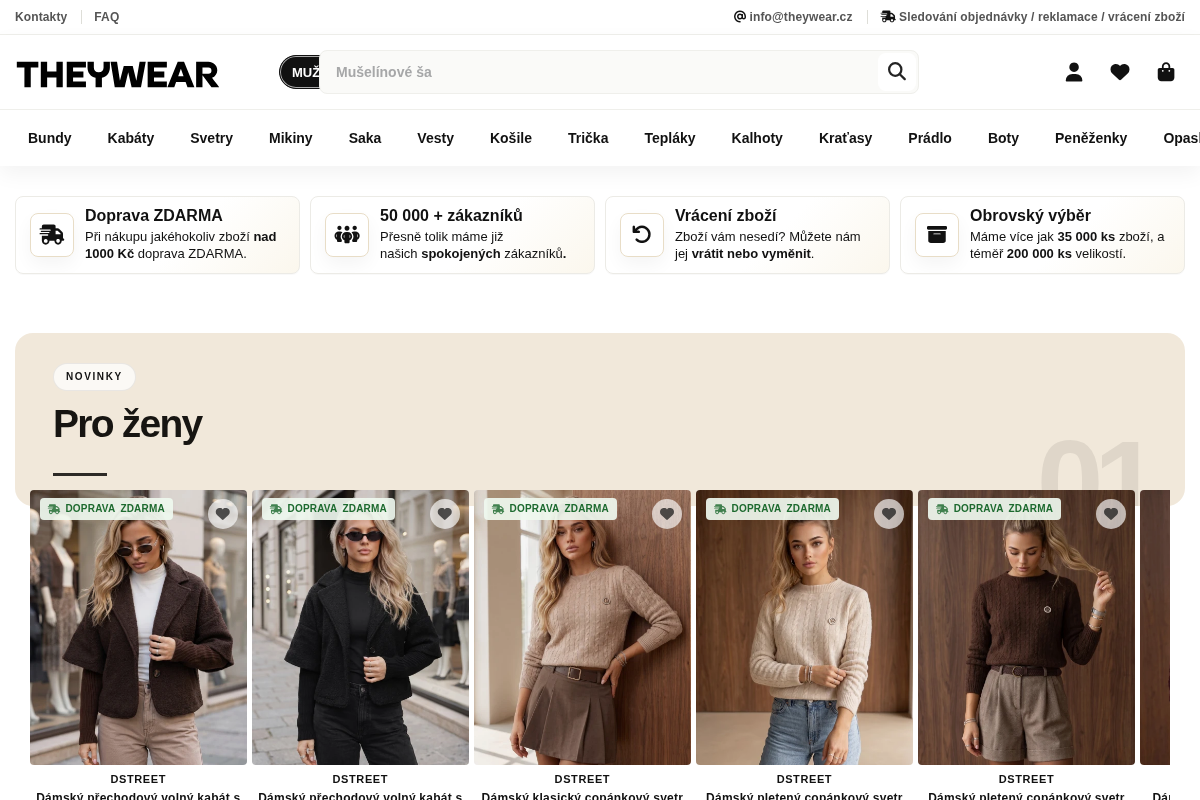The width and height of the screenshot is (1200, 800).
Task: Open the shopping bag cart icon
Action: pyautogui.click(x=1166, y=72)
